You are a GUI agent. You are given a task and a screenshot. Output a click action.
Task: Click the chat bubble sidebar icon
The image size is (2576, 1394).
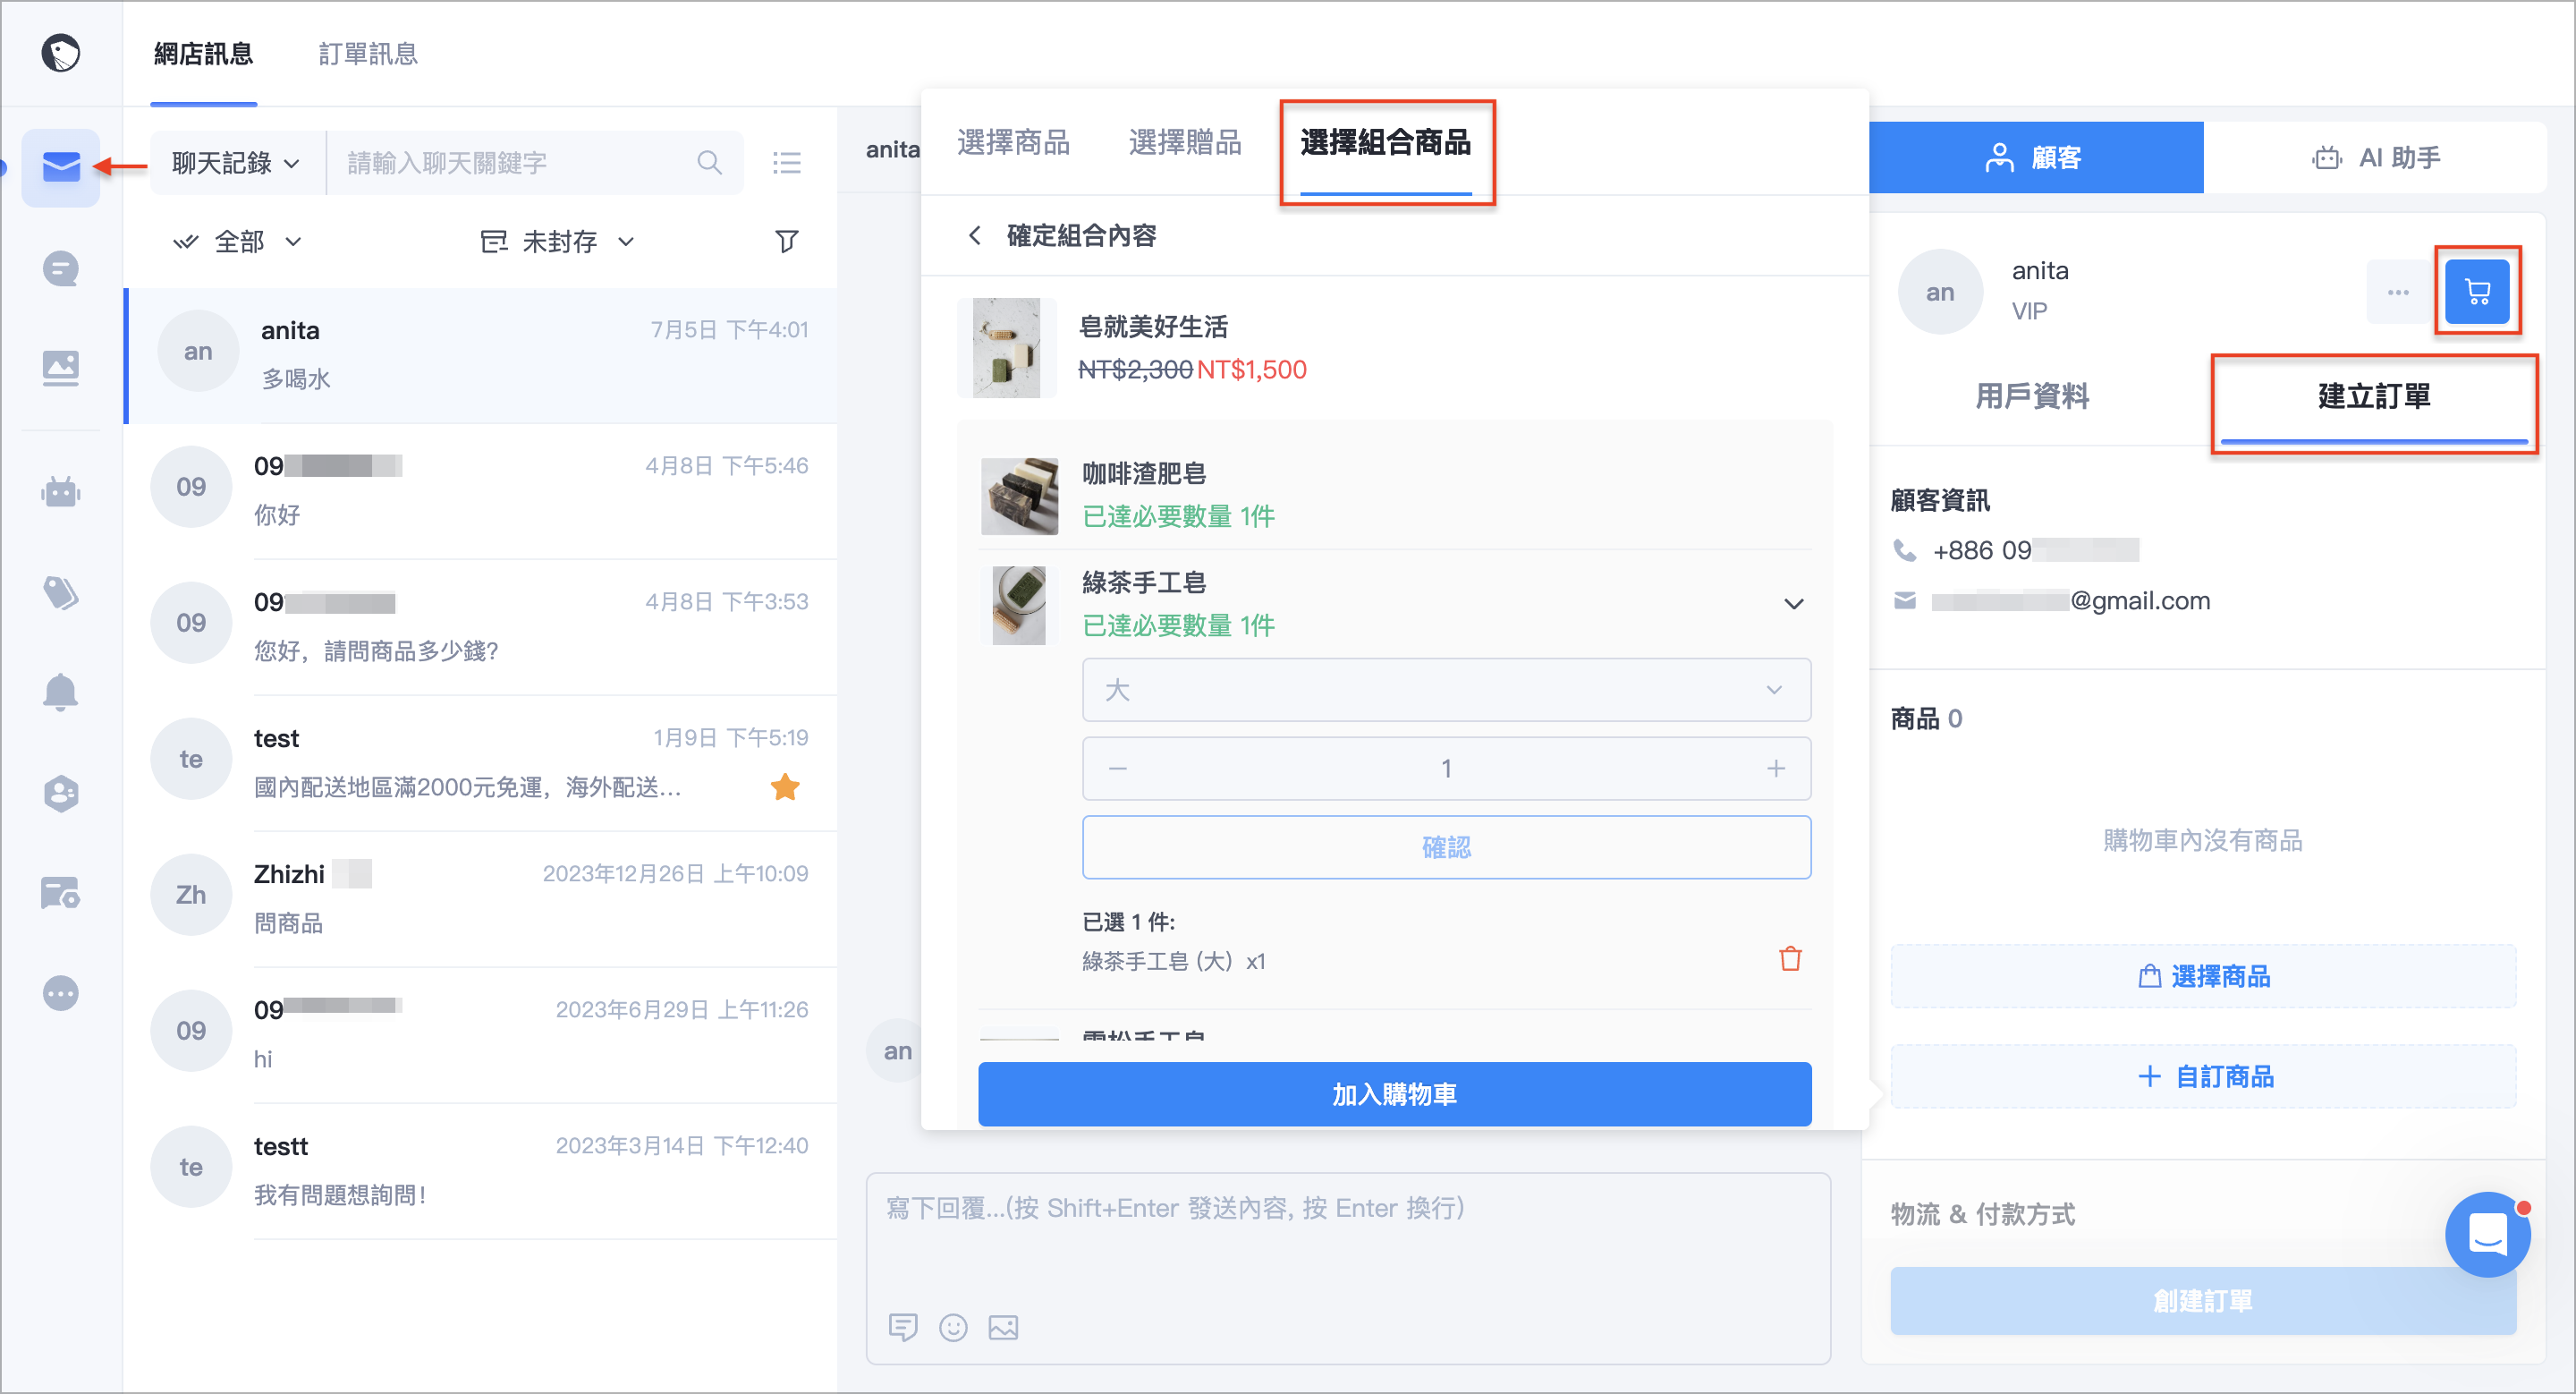pyautogui.click(x=61, y=269)
